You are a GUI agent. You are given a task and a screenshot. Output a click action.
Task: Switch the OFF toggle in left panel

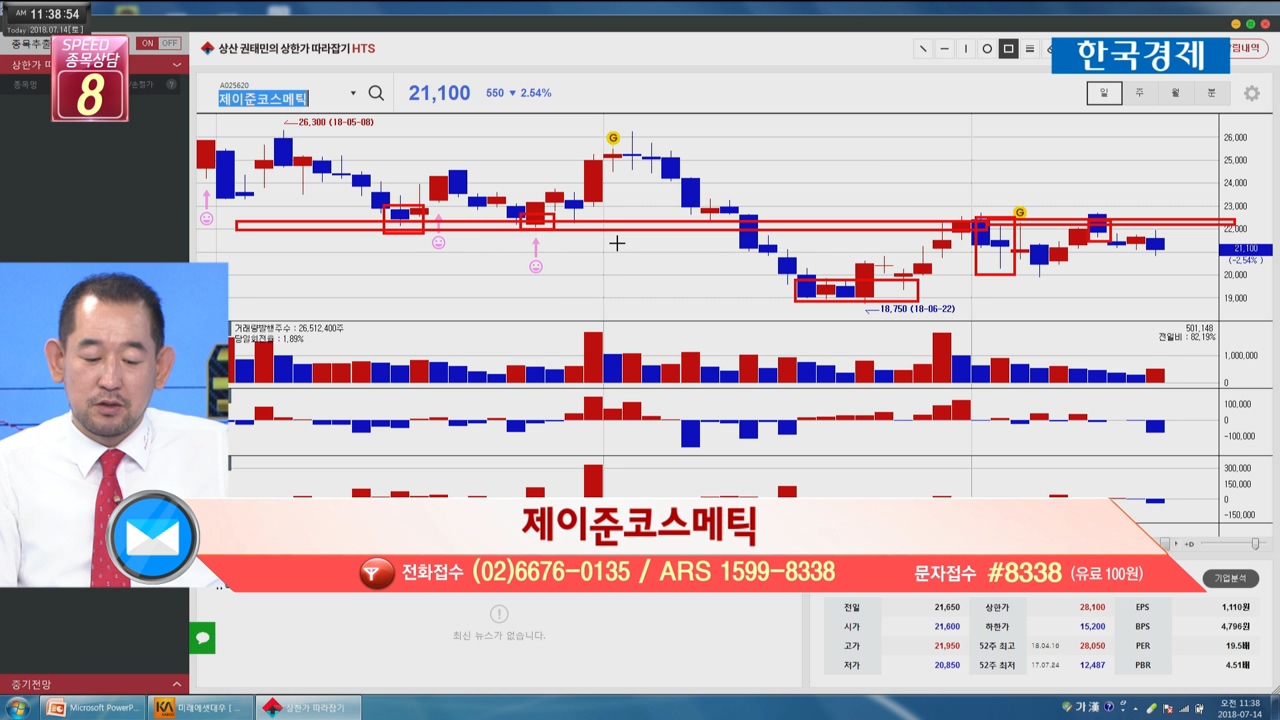(169, 43)
